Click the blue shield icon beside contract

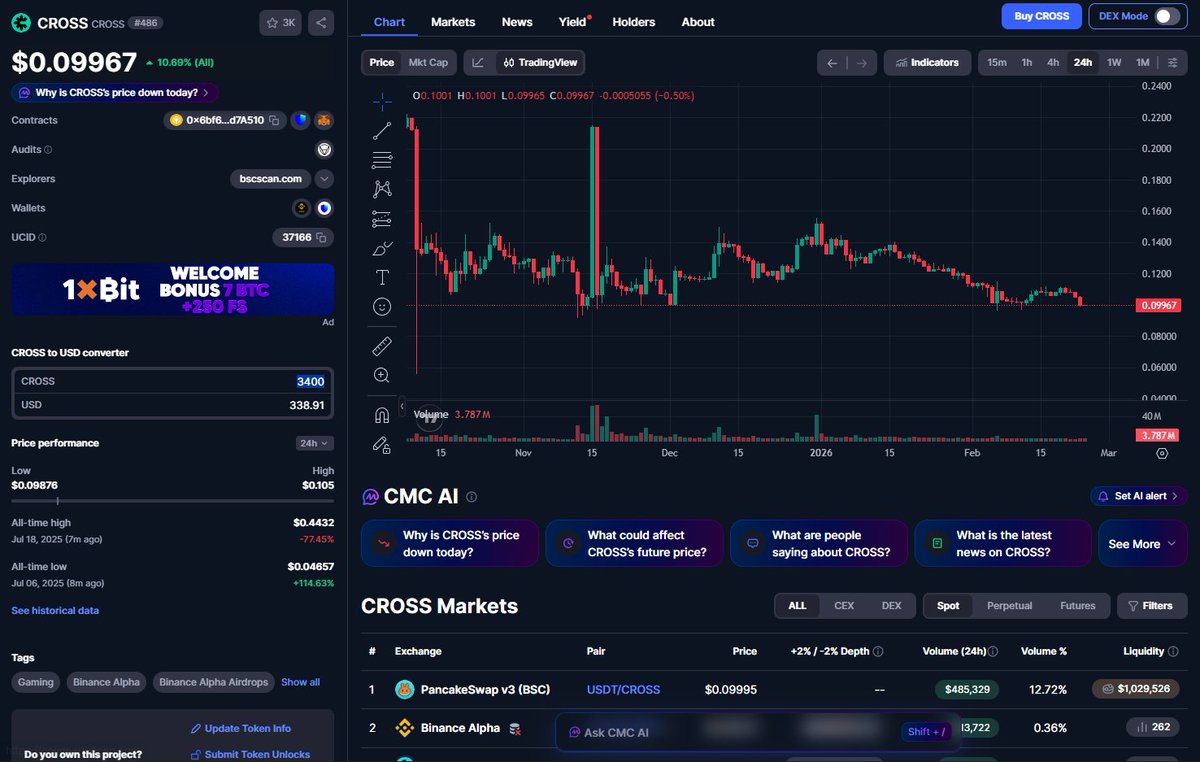[300, 120]
